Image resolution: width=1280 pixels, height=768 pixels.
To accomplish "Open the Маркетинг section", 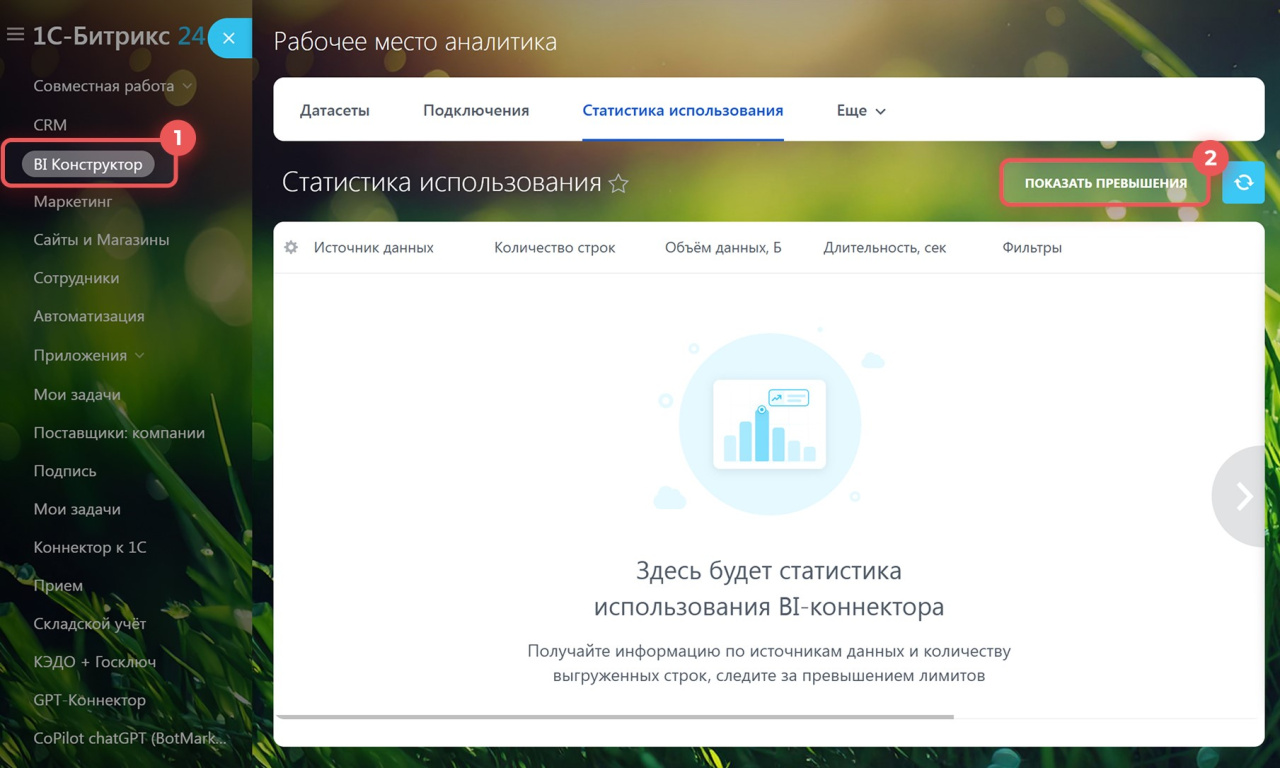I will [x=73, y=202].
